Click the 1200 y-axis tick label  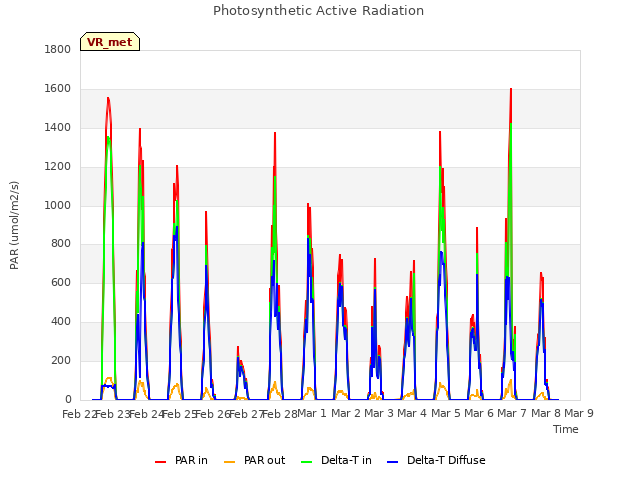(58, 167)
